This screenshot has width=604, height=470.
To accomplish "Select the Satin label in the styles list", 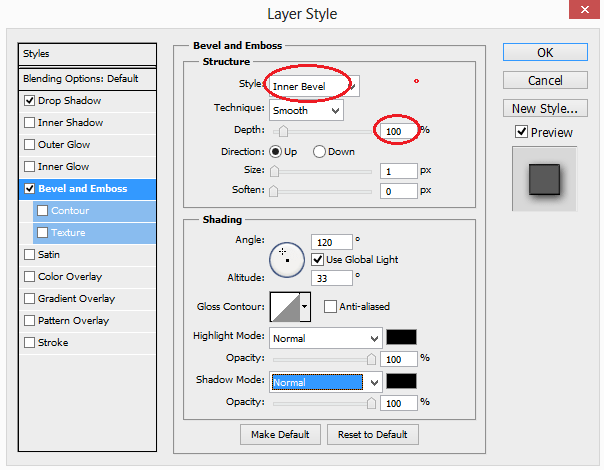I will point(49,255).
